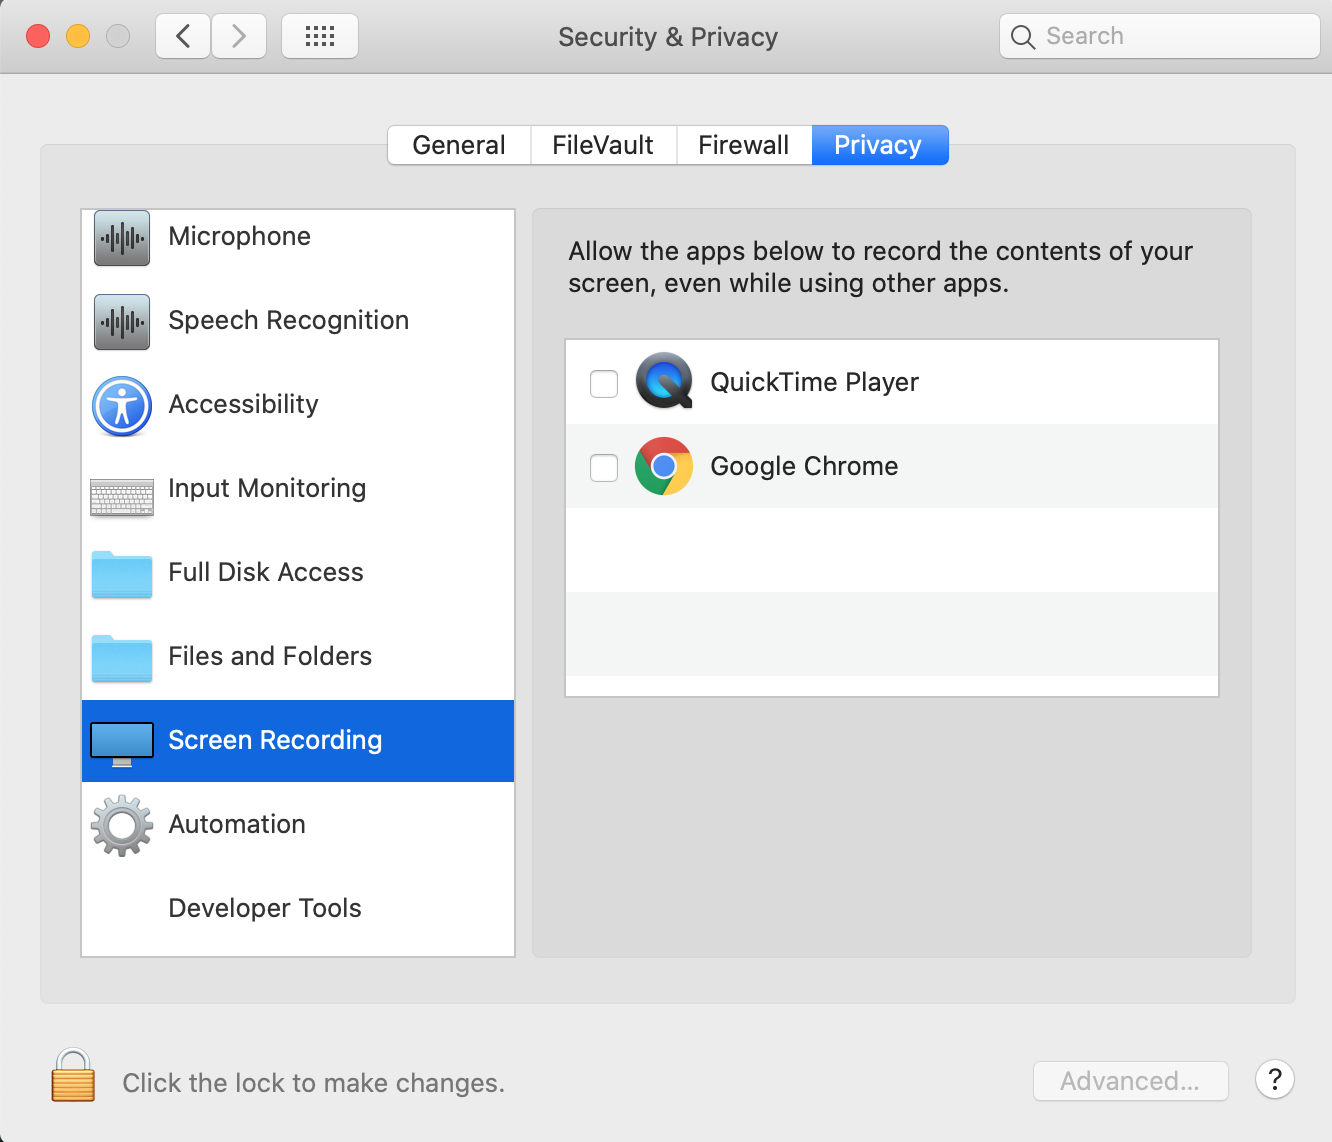The image size is (1332, 1142).
Task: Click inside the Search field
Action: tap(1158, 36)
